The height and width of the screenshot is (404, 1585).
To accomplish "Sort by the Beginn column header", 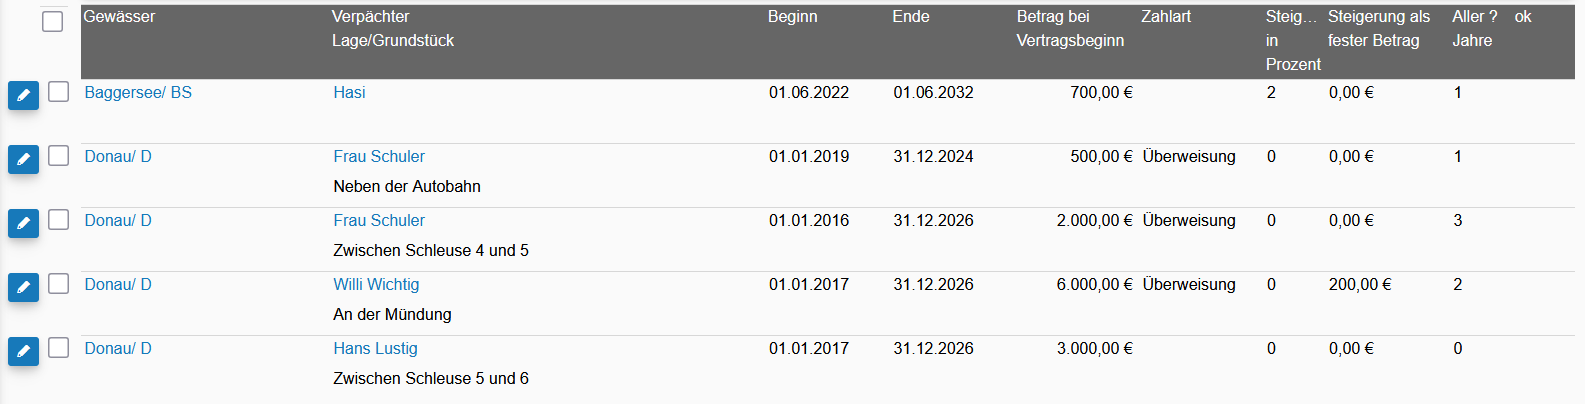I will click(792, 16).
